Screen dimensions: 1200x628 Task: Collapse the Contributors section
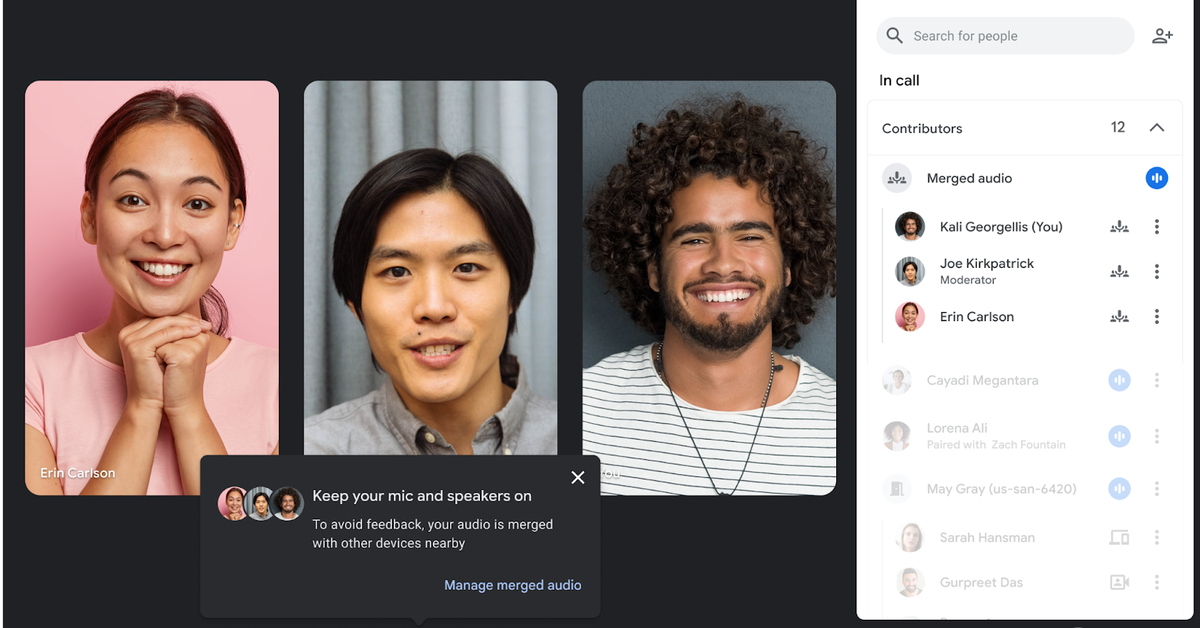(x=1157, y=128)
